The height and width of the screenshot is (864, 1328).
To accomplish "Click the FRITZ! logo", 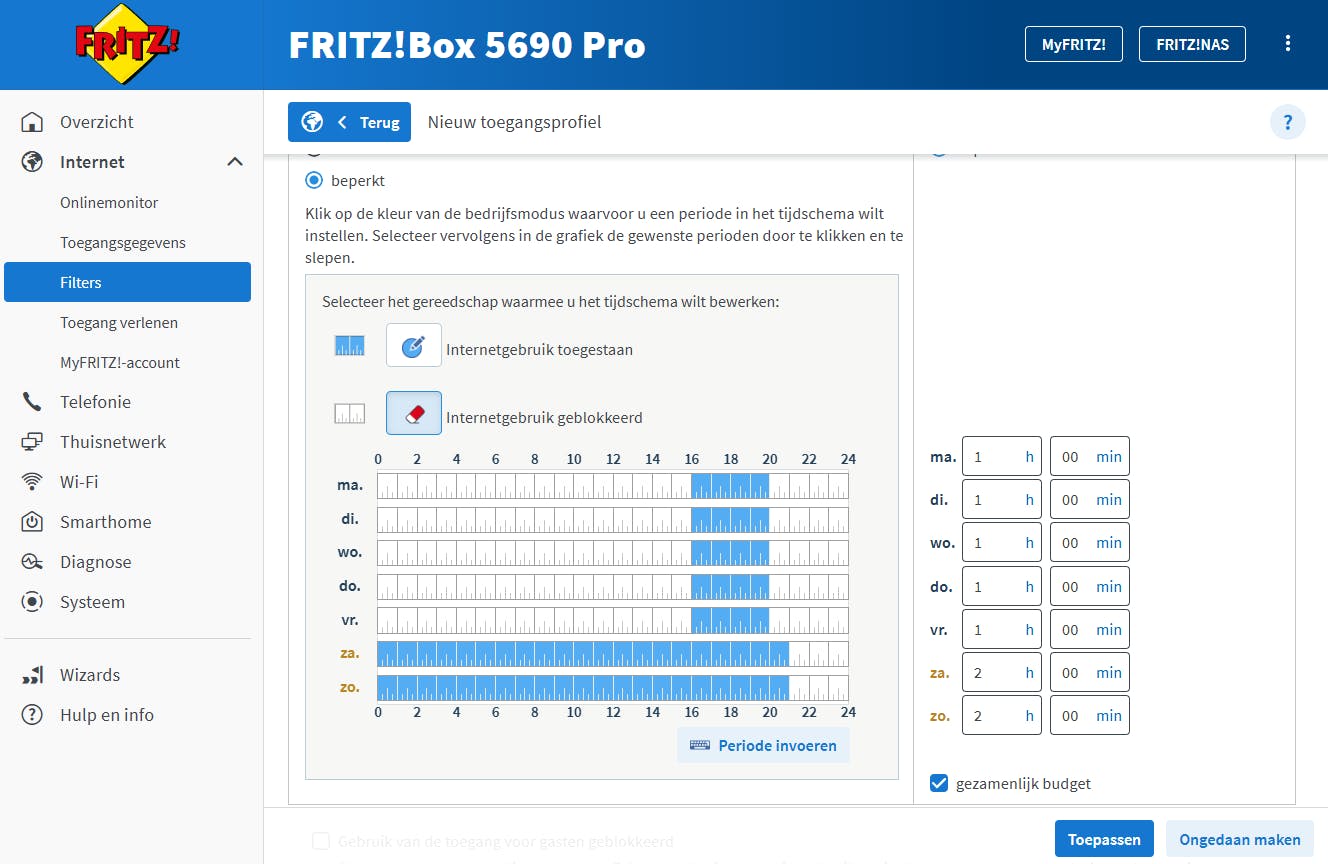I will (x=127, y=44).
